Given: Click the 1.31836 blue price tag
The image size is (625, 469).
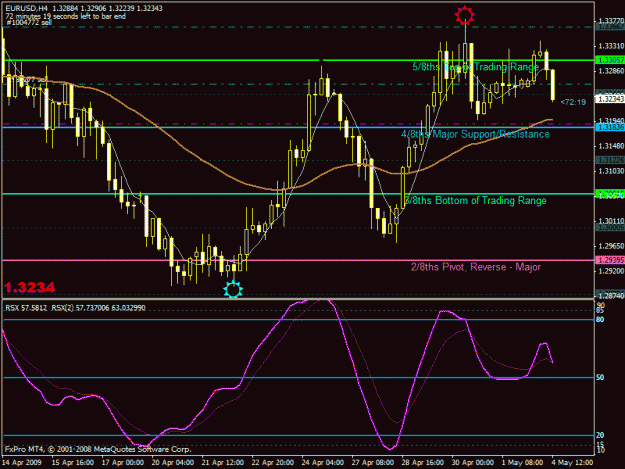Looking at the screenshot, I should tap(610, 127).
